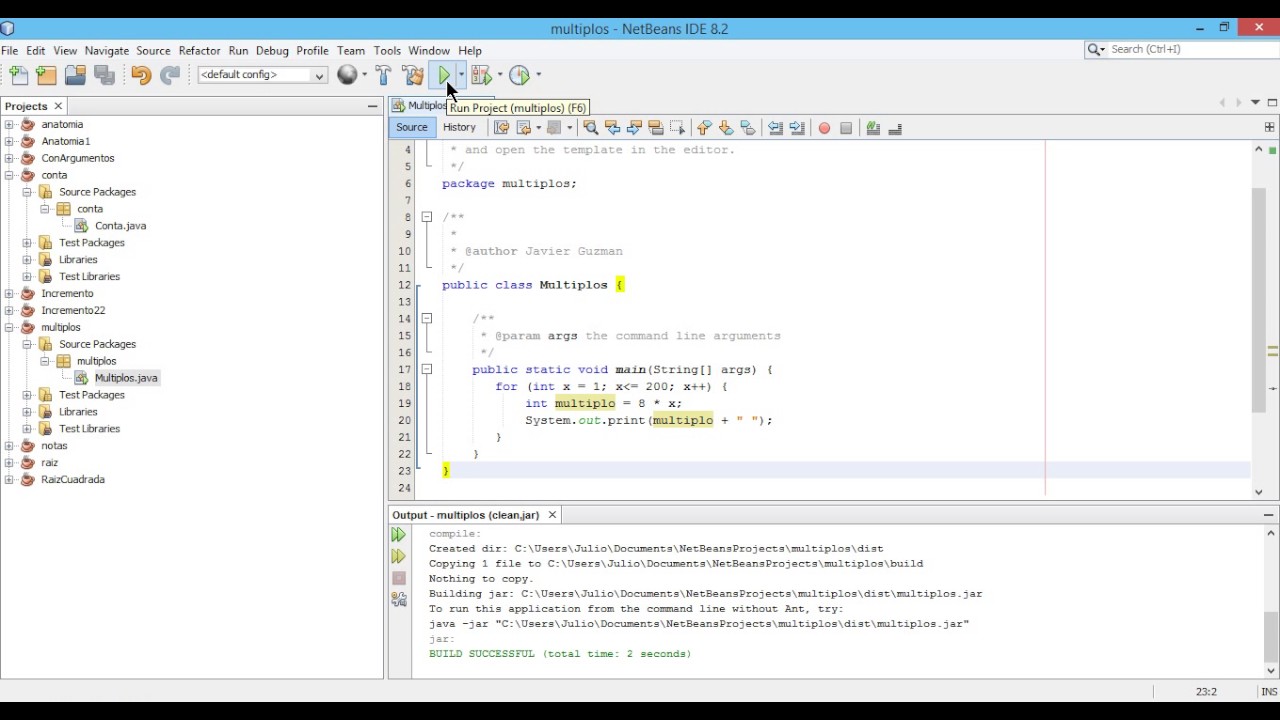1280x720 pixels.
Task: Expand Test Packages under multiplos
Action: [27, 395]
